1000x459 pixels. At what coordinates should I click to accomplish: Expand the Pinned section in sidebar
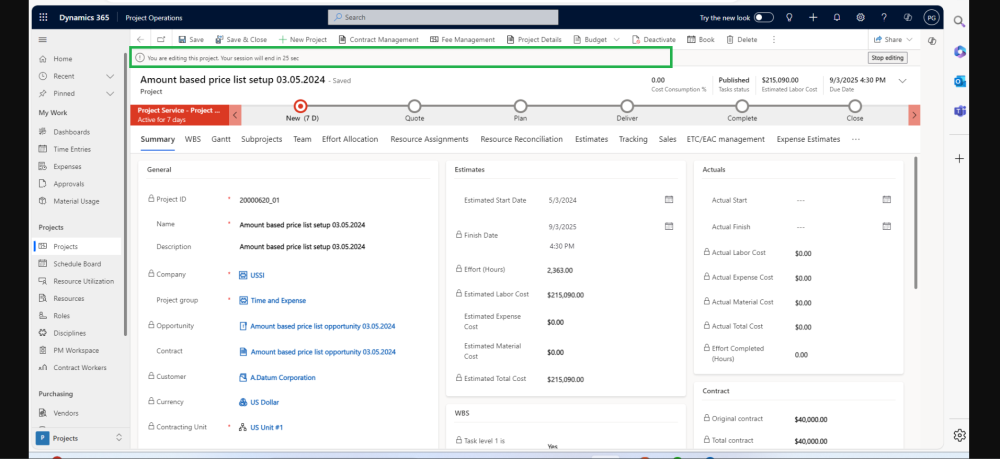point(110,93)
